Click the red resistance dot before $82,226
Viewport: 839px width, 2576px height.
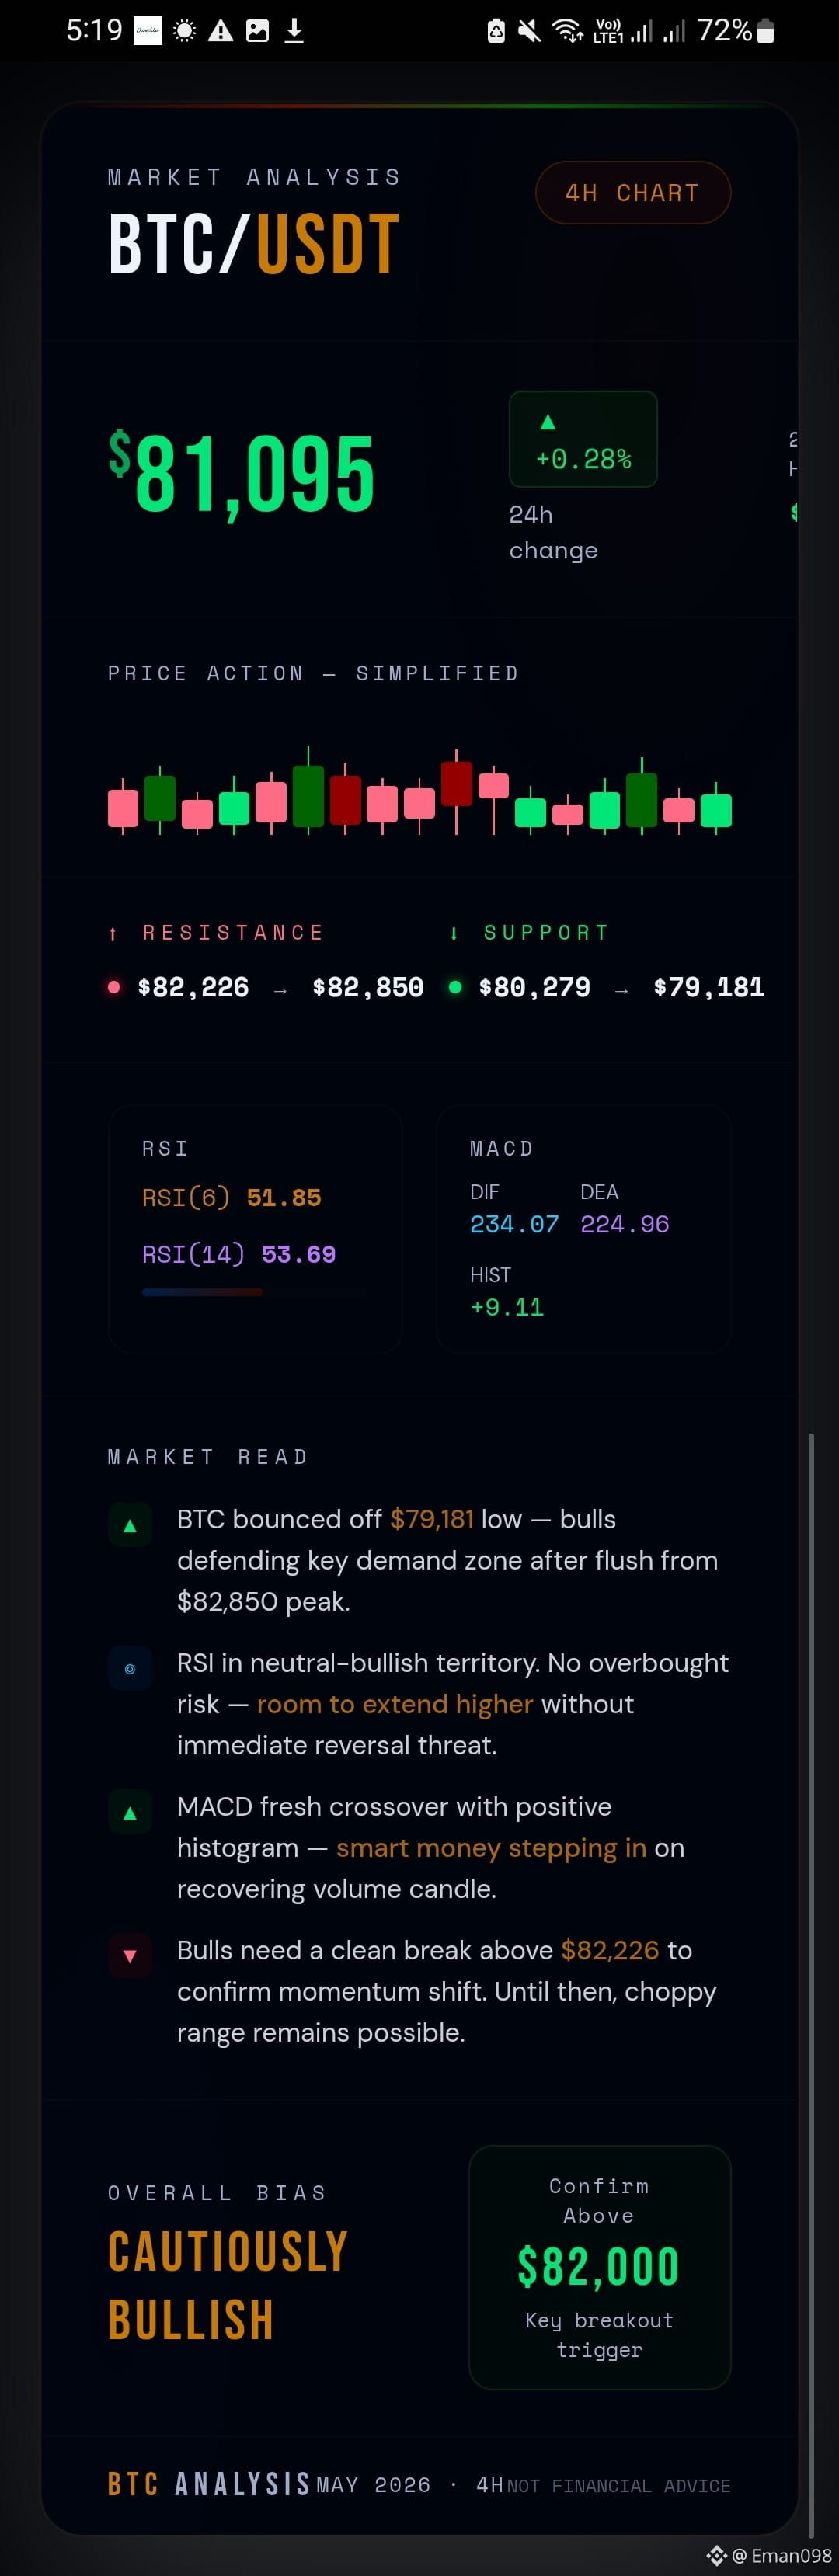pos(114,987)
